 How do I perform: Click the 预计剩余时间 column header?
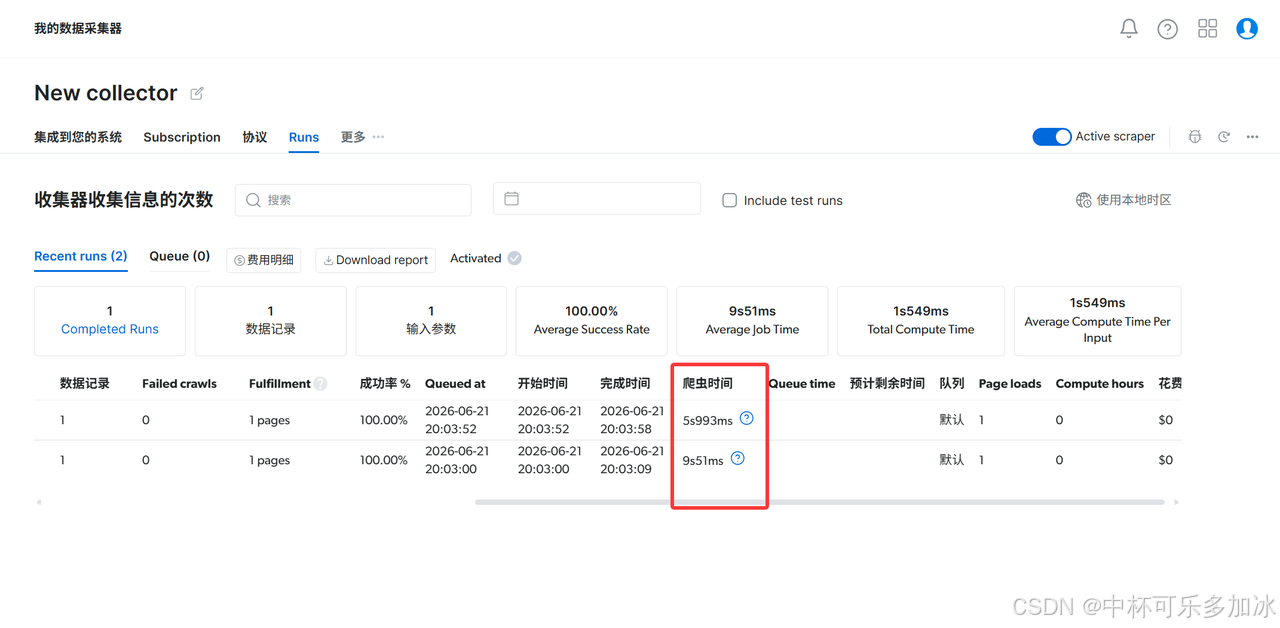pos(887,384)
